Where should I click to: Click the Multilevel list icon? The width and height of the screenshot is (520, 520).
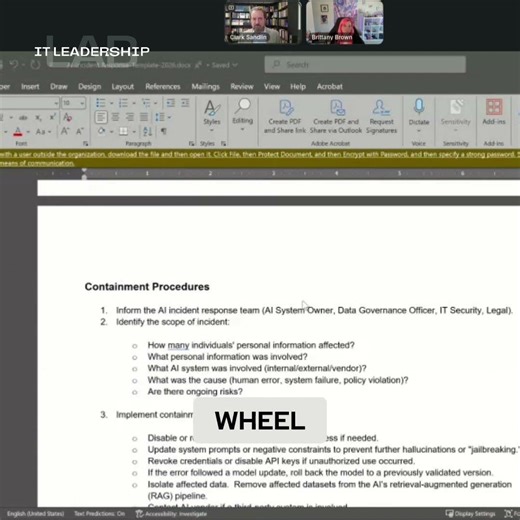(146, 103)
